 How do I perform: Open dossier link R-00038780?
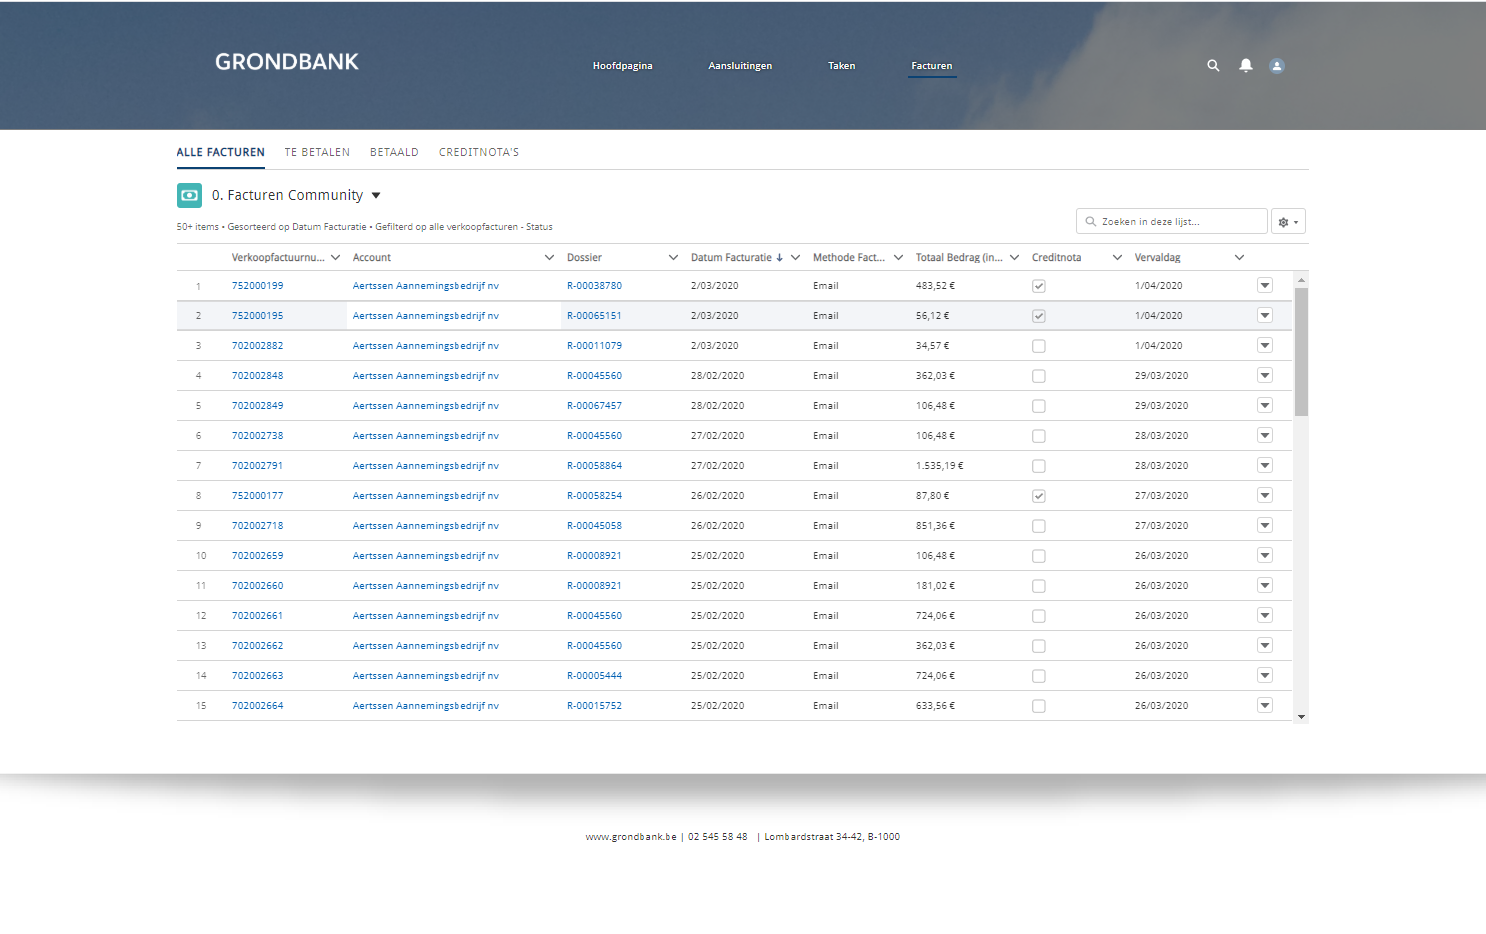pos(594,286)
